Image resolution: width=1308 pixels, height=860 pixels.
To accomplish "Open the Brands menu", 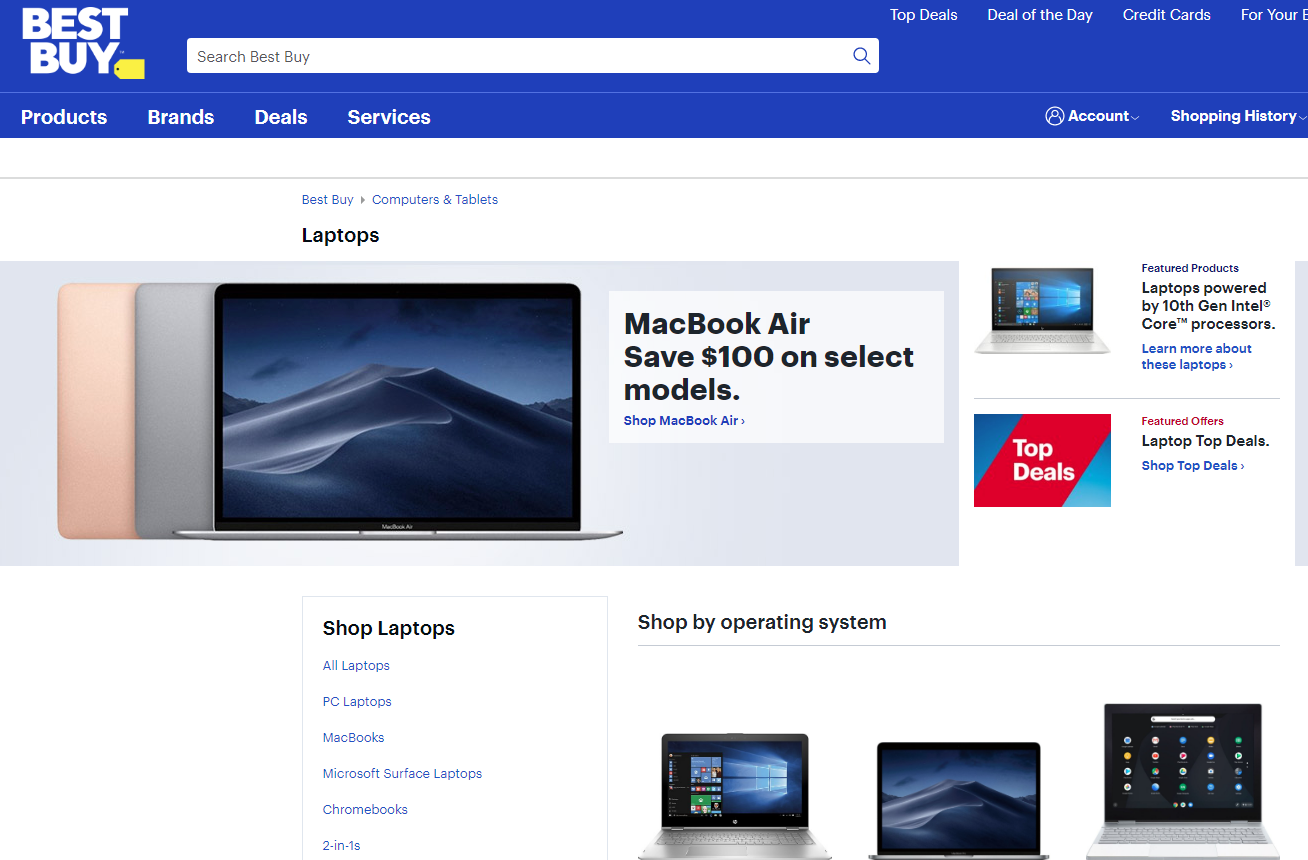I will (181, 117).
